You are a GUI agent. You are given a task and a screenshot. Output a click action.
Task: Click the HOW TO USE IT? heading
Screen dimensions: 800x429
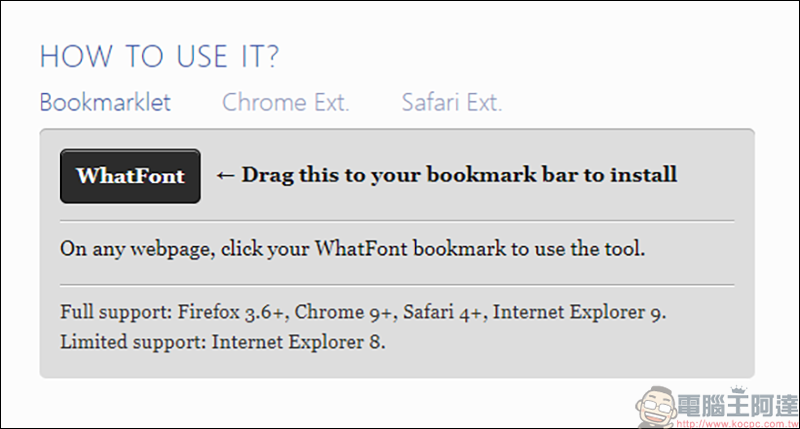(x=160, y=56)
